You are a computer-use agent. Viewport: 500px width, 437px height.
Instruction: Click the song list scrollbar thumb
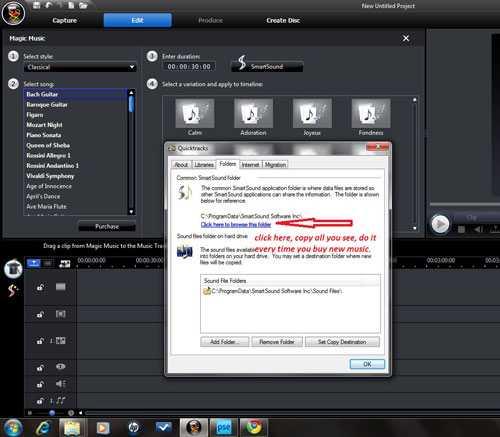[x=131, y=104]
